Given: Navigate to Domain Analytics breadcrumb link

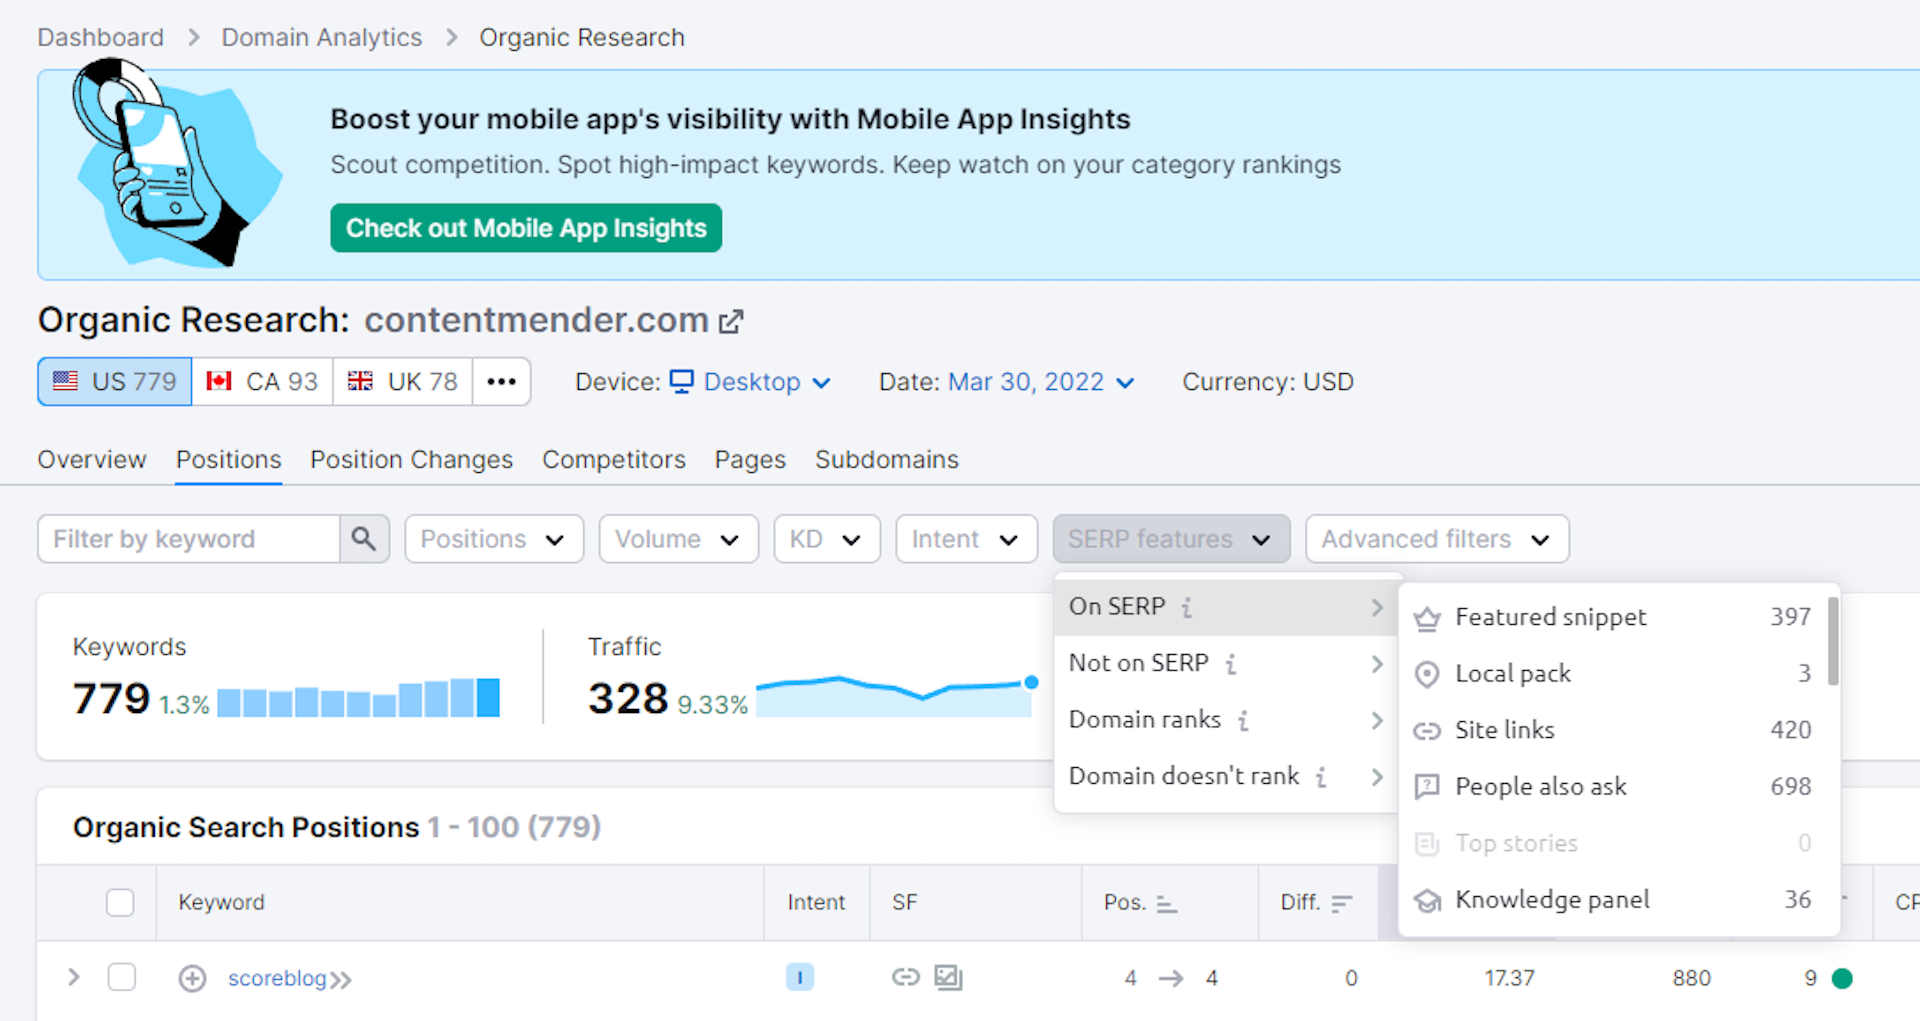Looking at the screenshot, I should [321, 37].
